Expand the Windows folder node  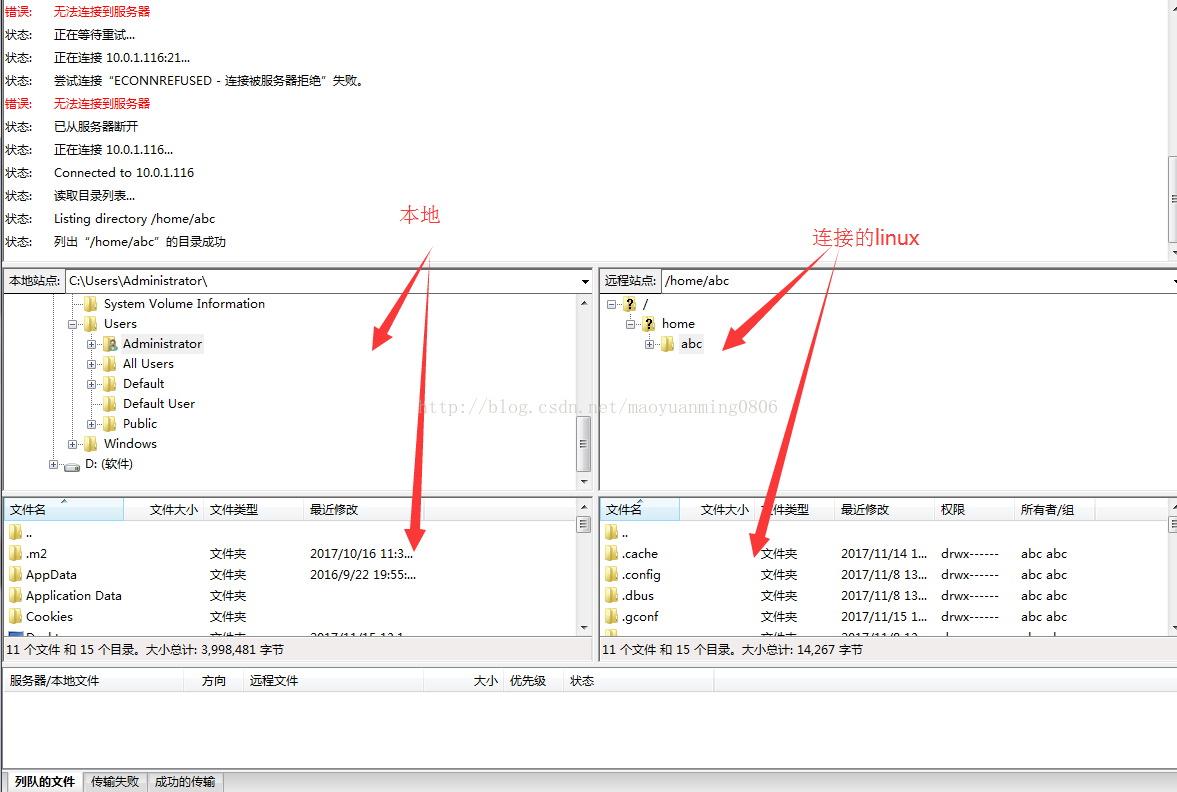[72, 444]
